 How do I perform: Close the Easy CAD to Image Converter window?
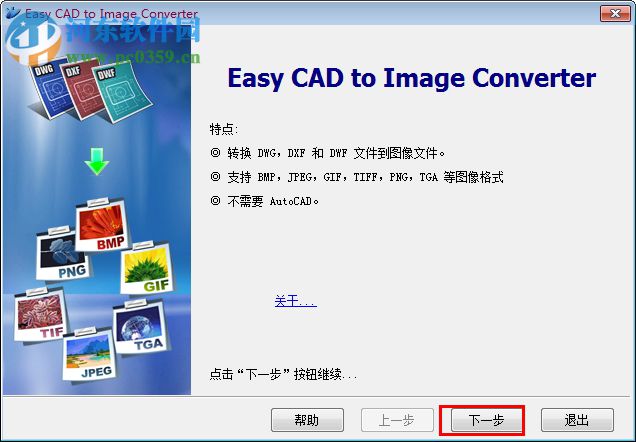point(615,13)
